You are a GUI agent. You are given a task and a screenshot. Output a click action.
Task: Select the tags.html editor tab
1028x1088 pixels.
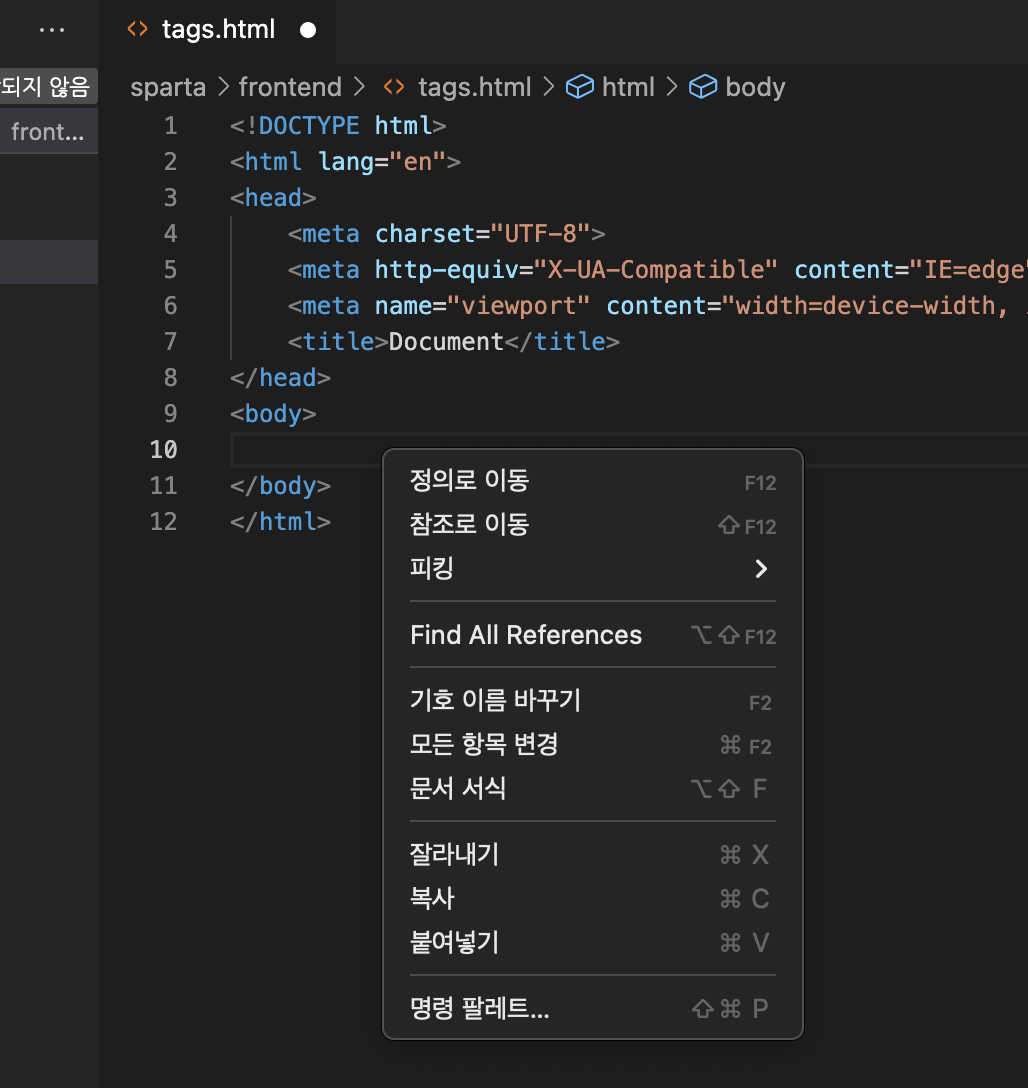217,30
